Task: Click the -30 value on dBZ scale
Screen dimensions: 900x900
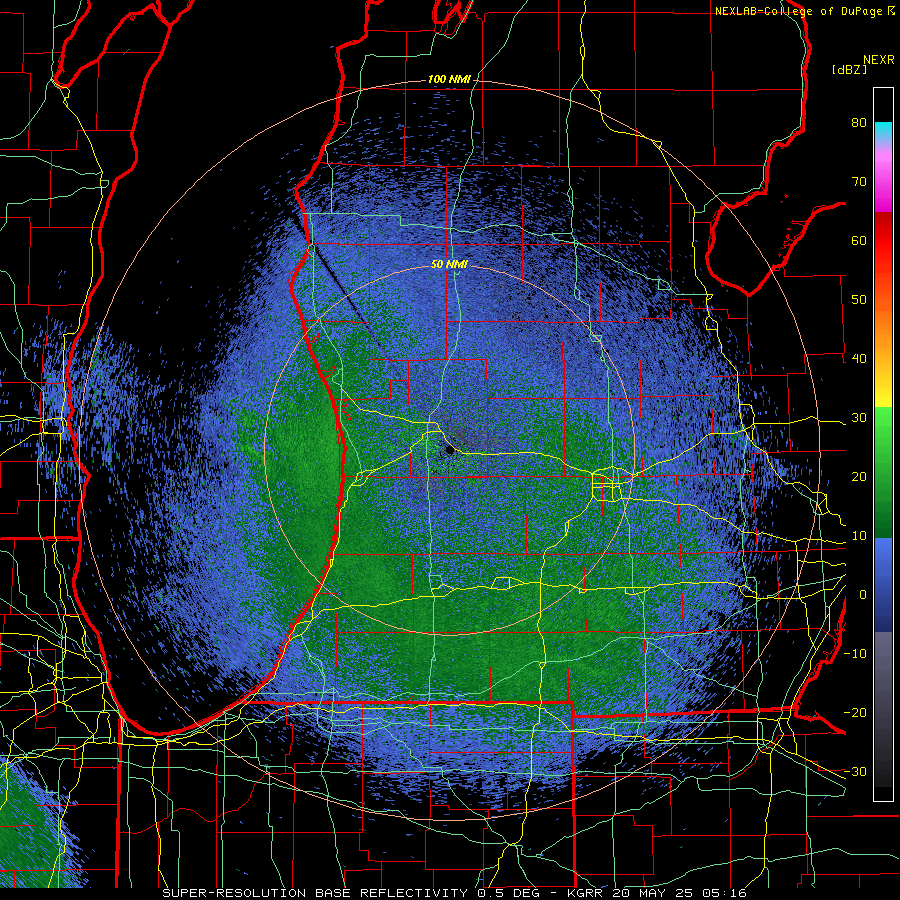Action: tap(855, 771)
